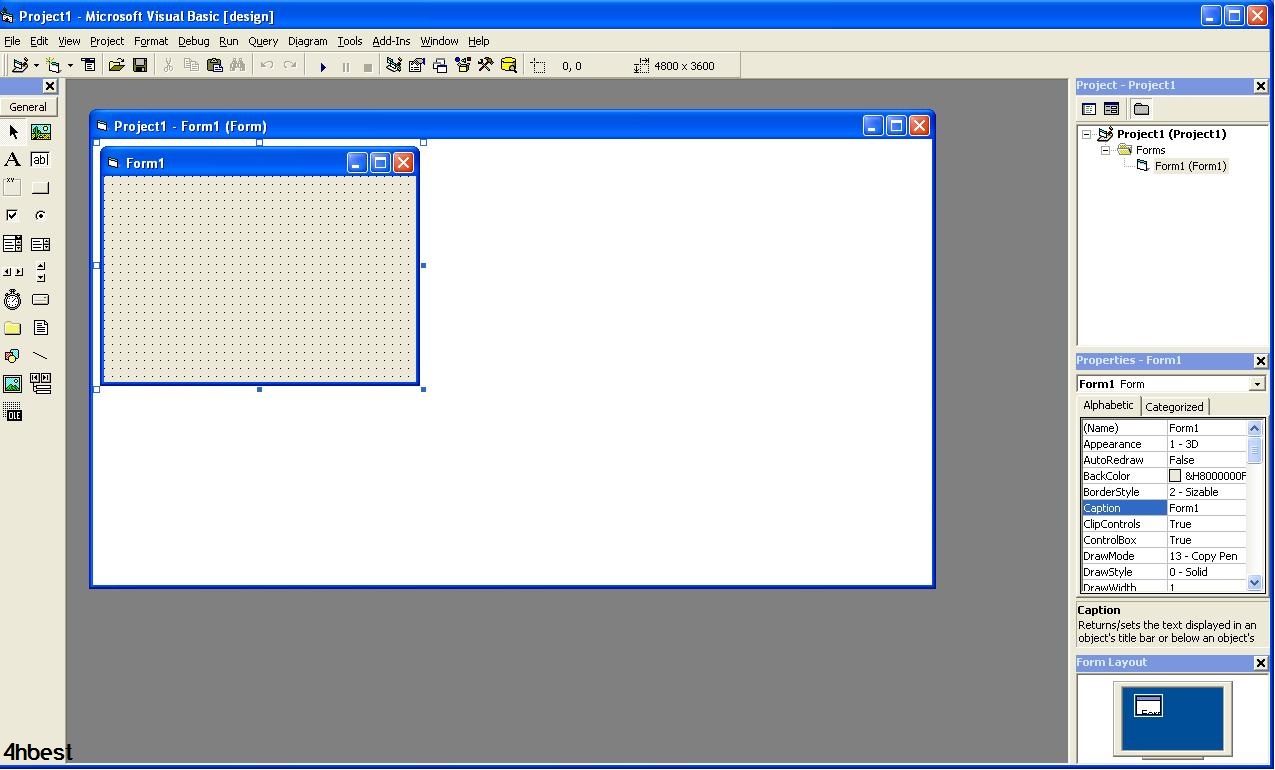This screenshot has height=770, width=1275.
Task: Close the Form Layout panel
Action: point(1260,663)
